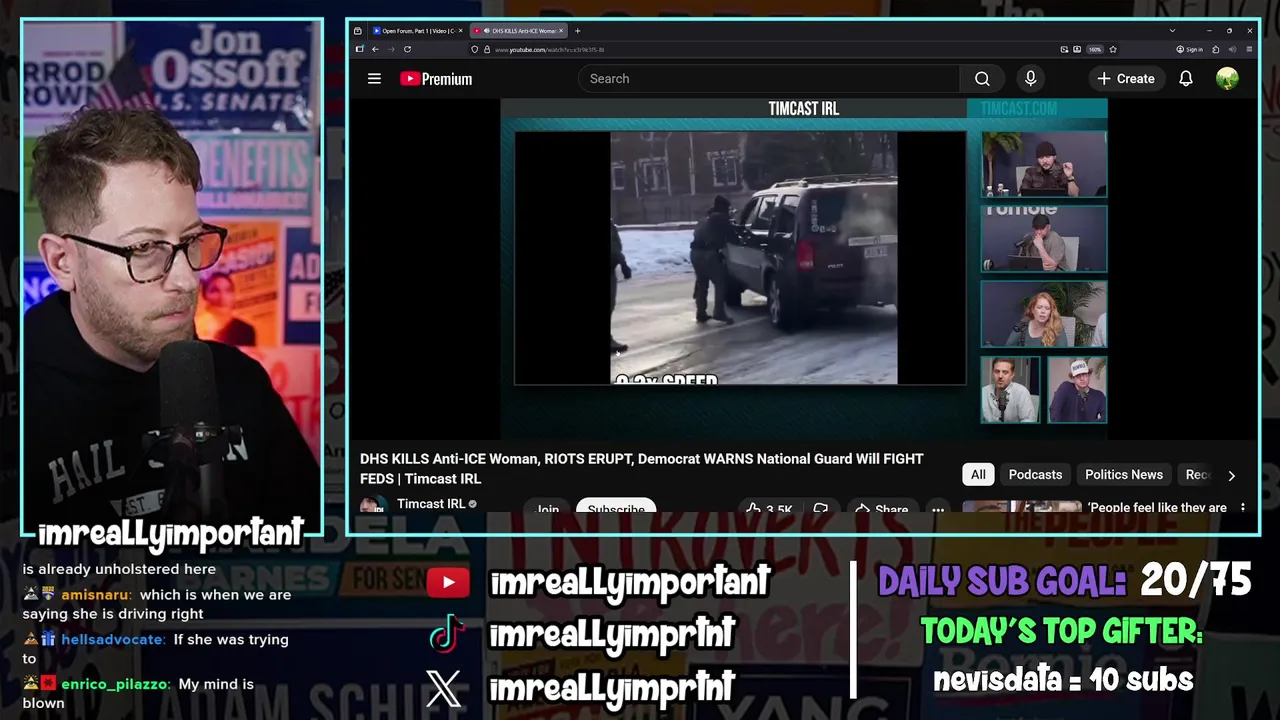Screen dimensions: 1280x720
Task: Click the Timcast IRL channel avatar
Action: click(373, 505)
